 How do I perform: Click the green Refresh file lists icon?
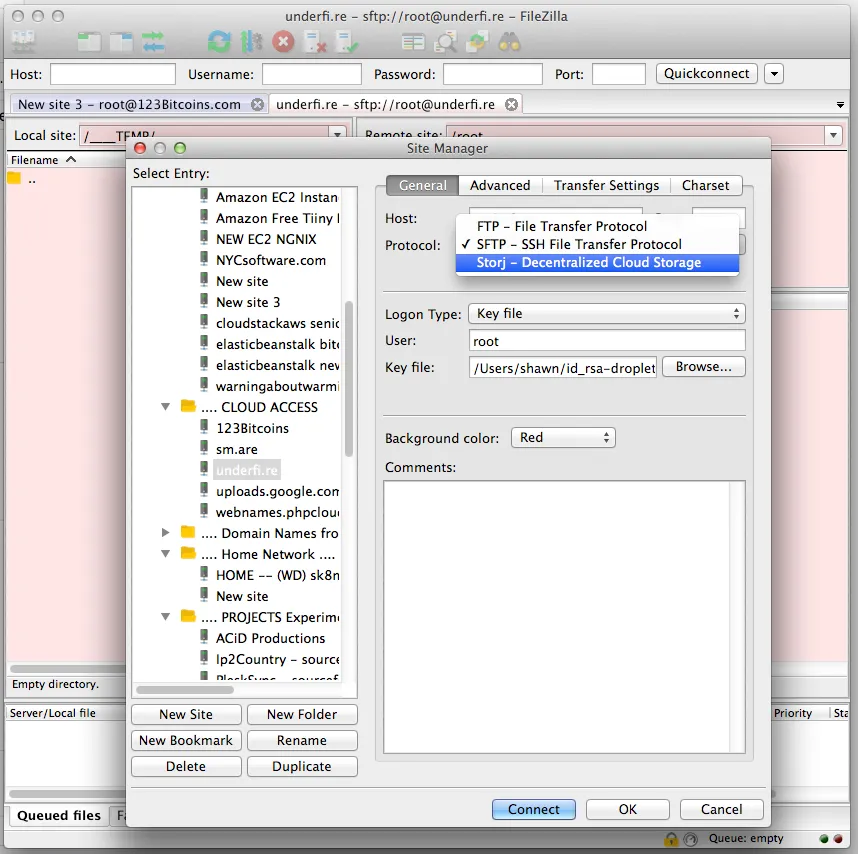pyautogui.click(x=219, y=42)
